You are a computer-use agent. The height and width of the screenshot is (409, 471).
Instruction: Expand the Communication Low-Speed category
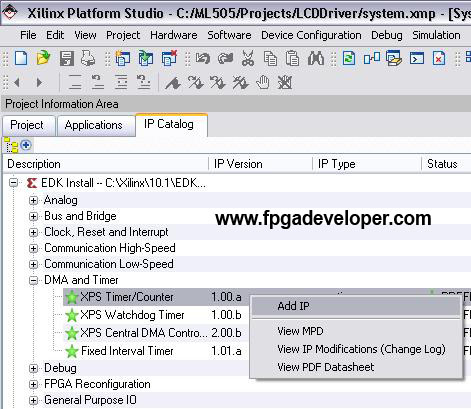33,264
